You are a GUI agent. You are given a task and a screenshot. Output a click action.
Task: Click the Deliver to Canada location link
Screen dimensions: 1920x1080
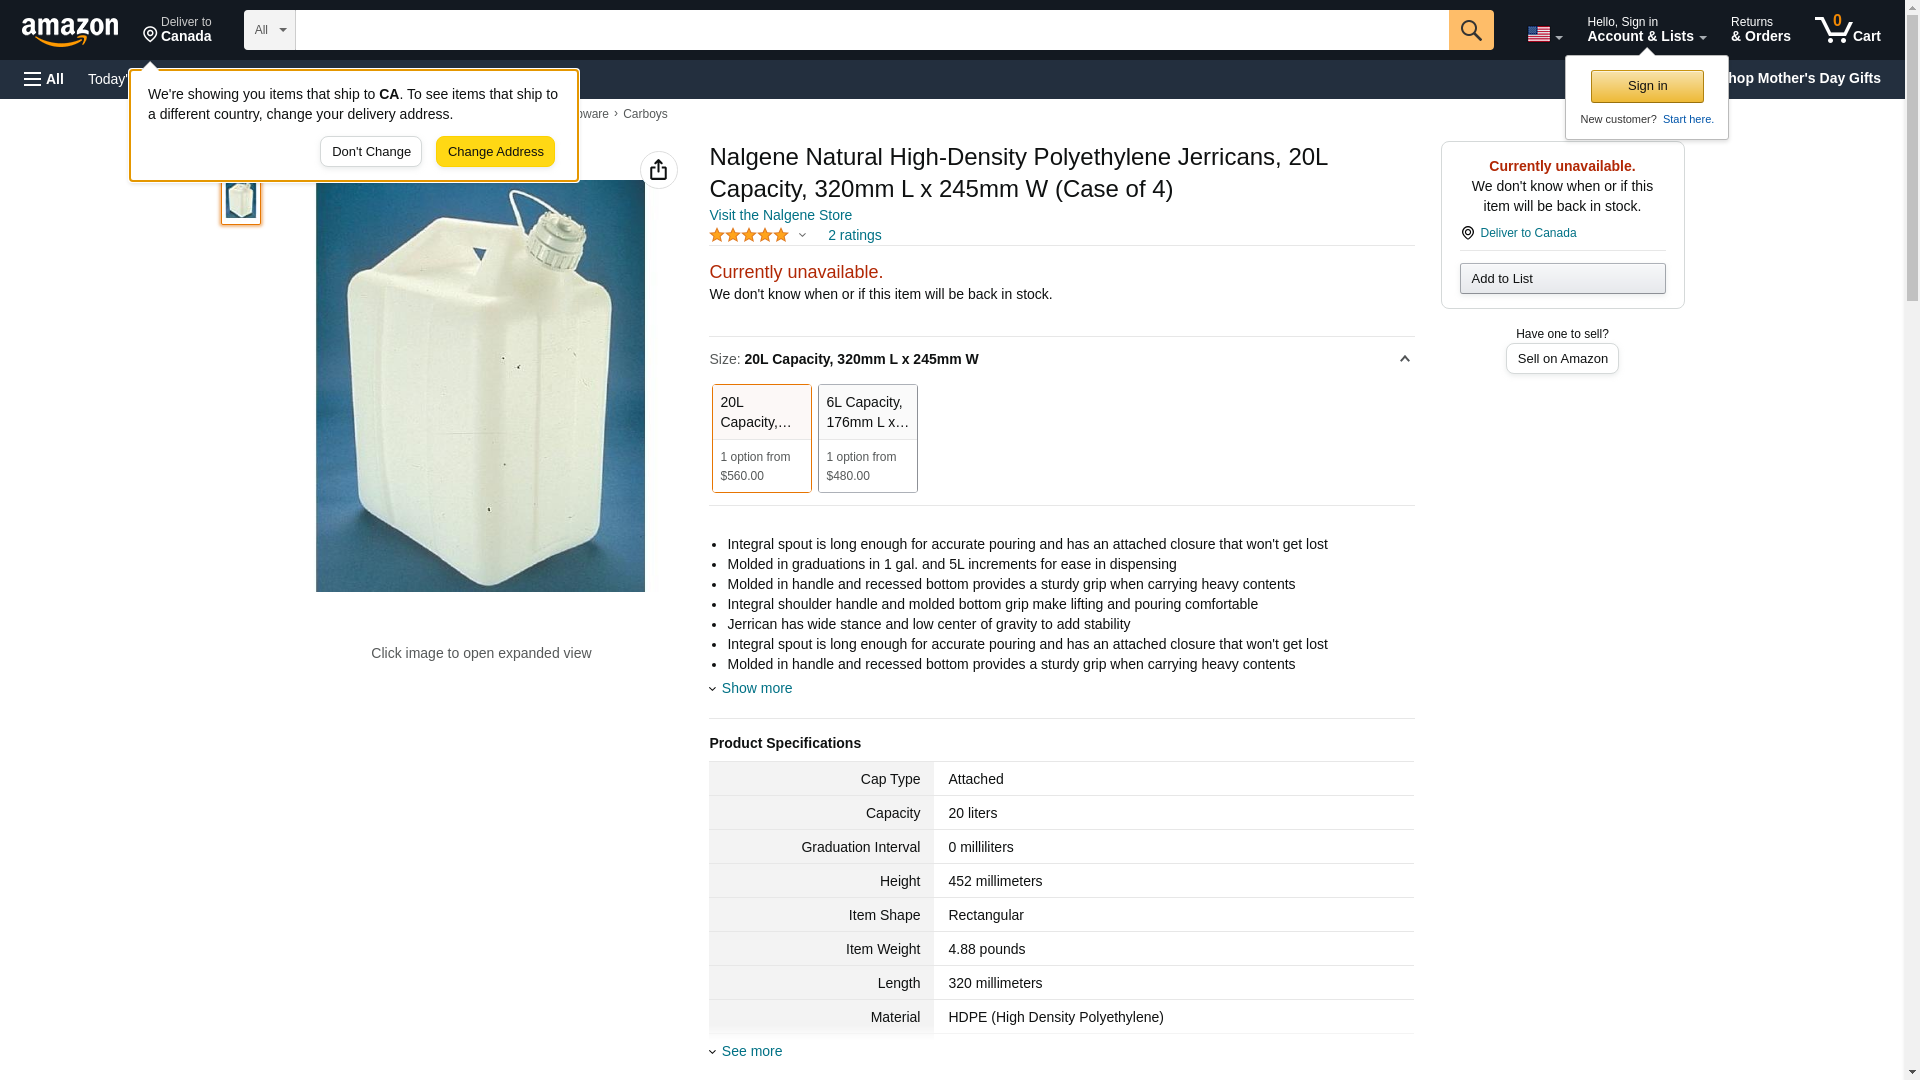pos(177,30)
